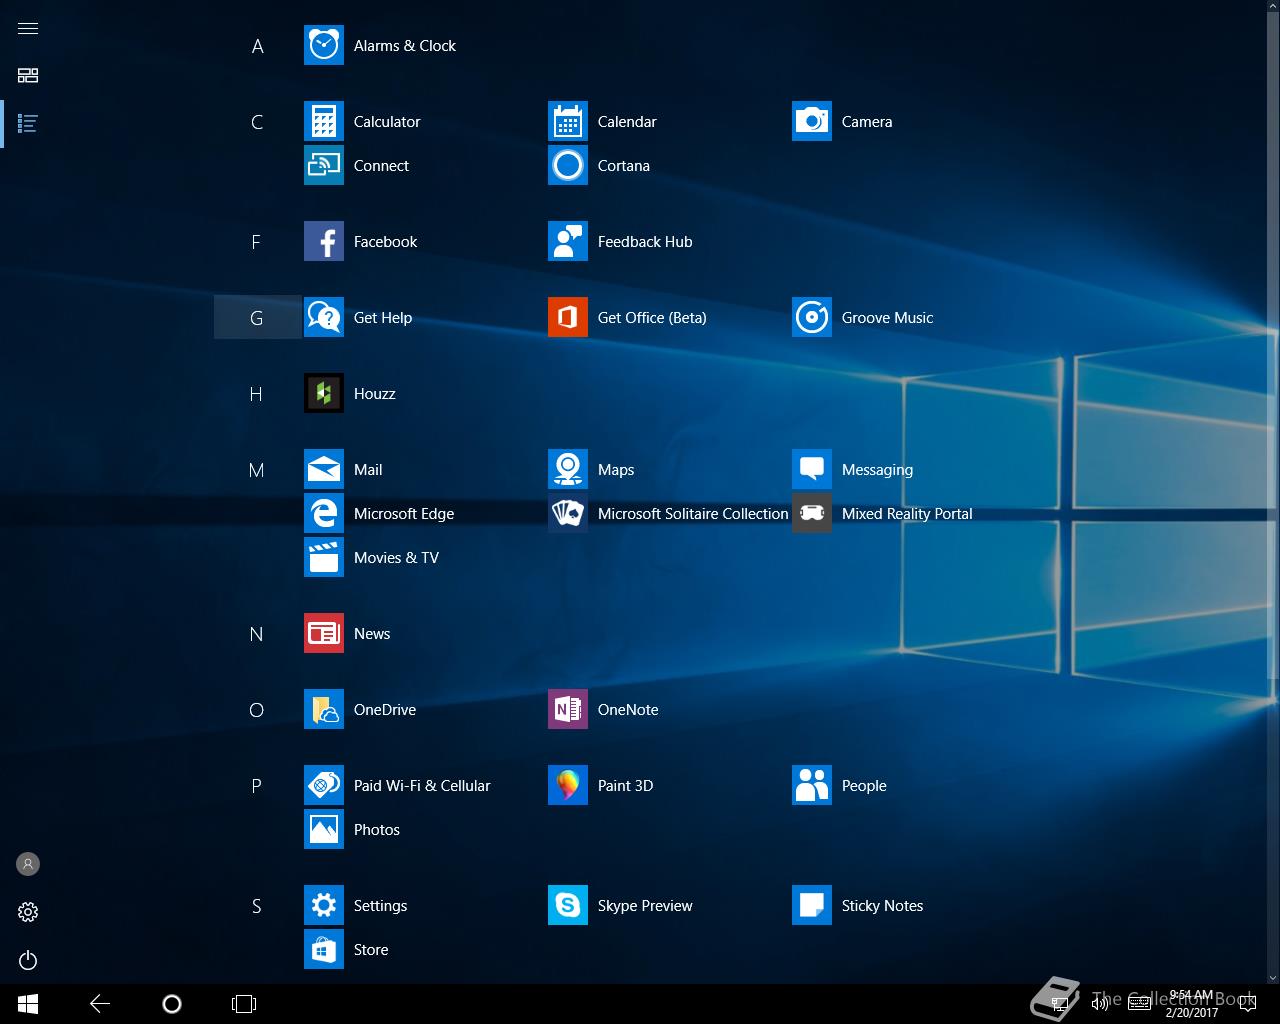Open the Mail envelope icon

324,469
